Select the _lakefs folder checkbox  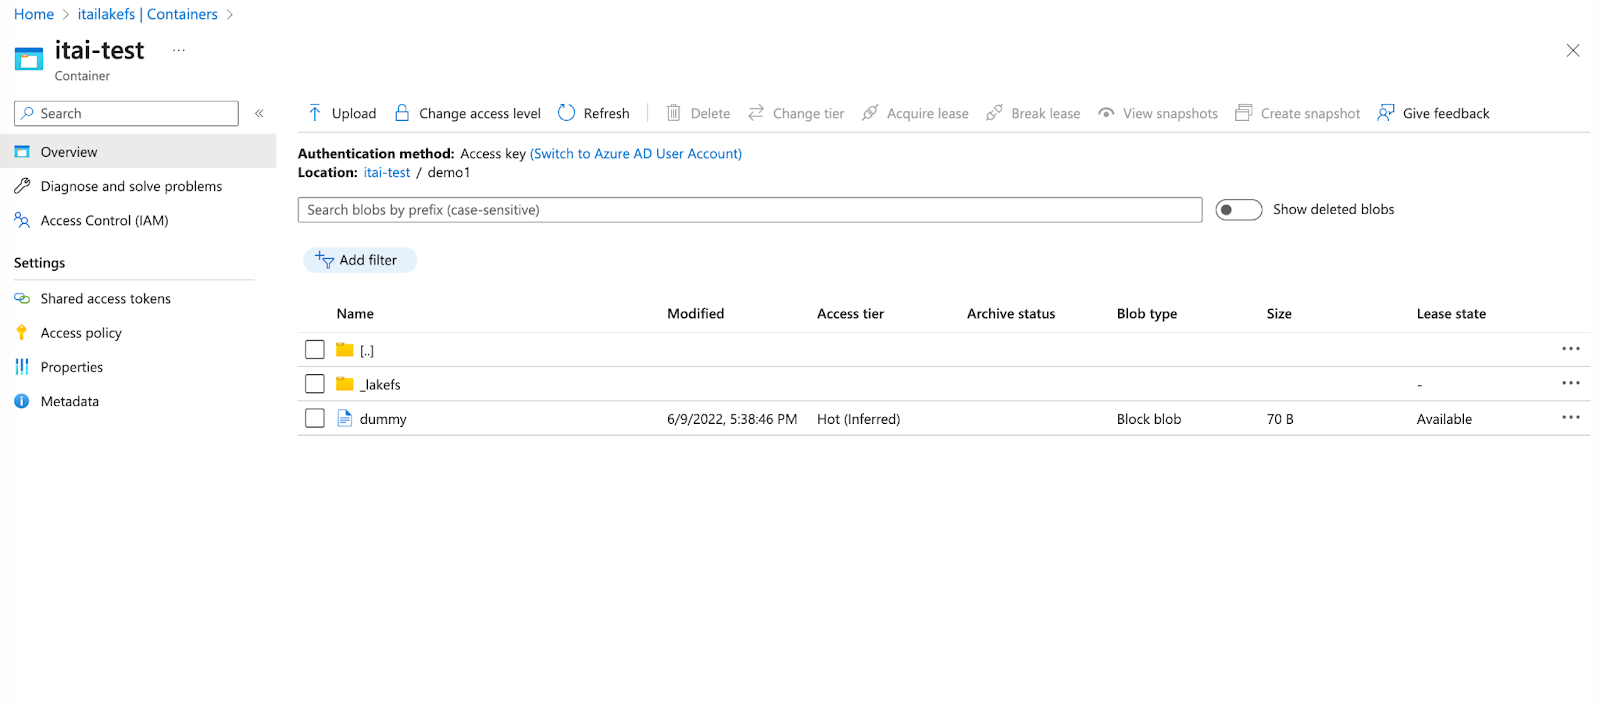click(x=315, y=384)
